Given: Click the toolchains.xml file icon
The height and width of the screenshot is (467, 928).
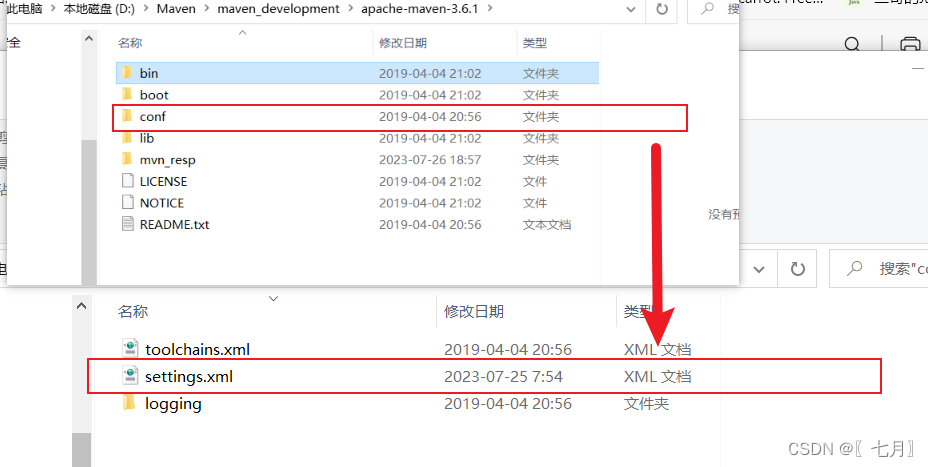Looking at the screenshot, I should coord(130,349).
